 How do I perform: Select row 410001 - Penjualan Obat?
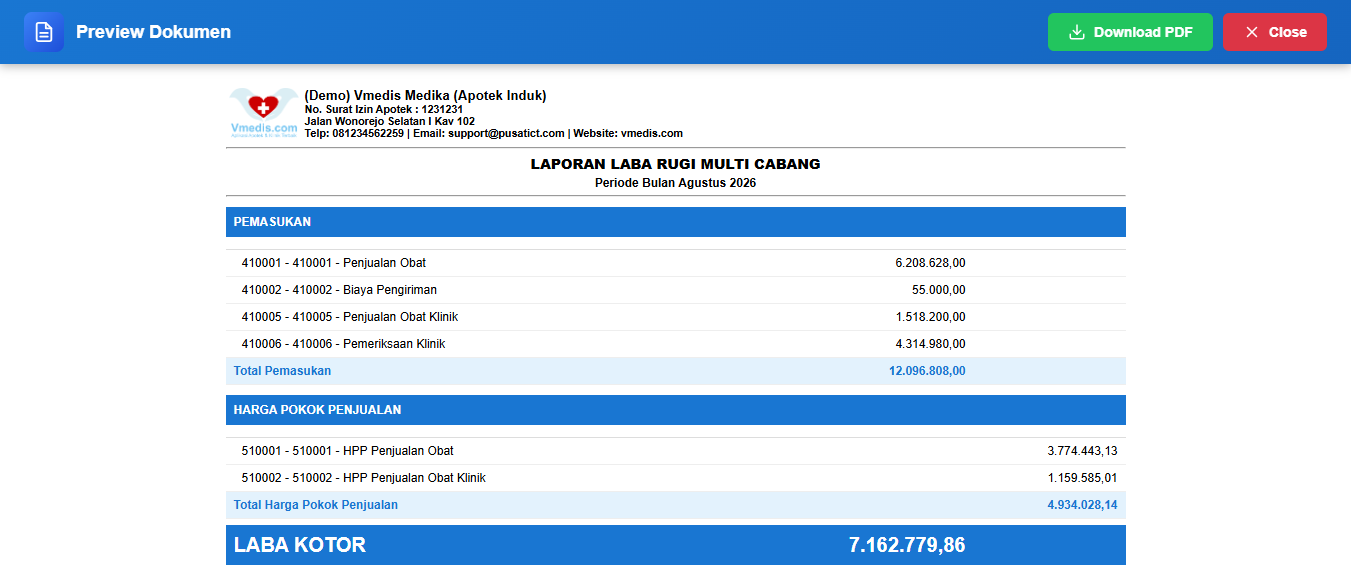click(676, 263)
